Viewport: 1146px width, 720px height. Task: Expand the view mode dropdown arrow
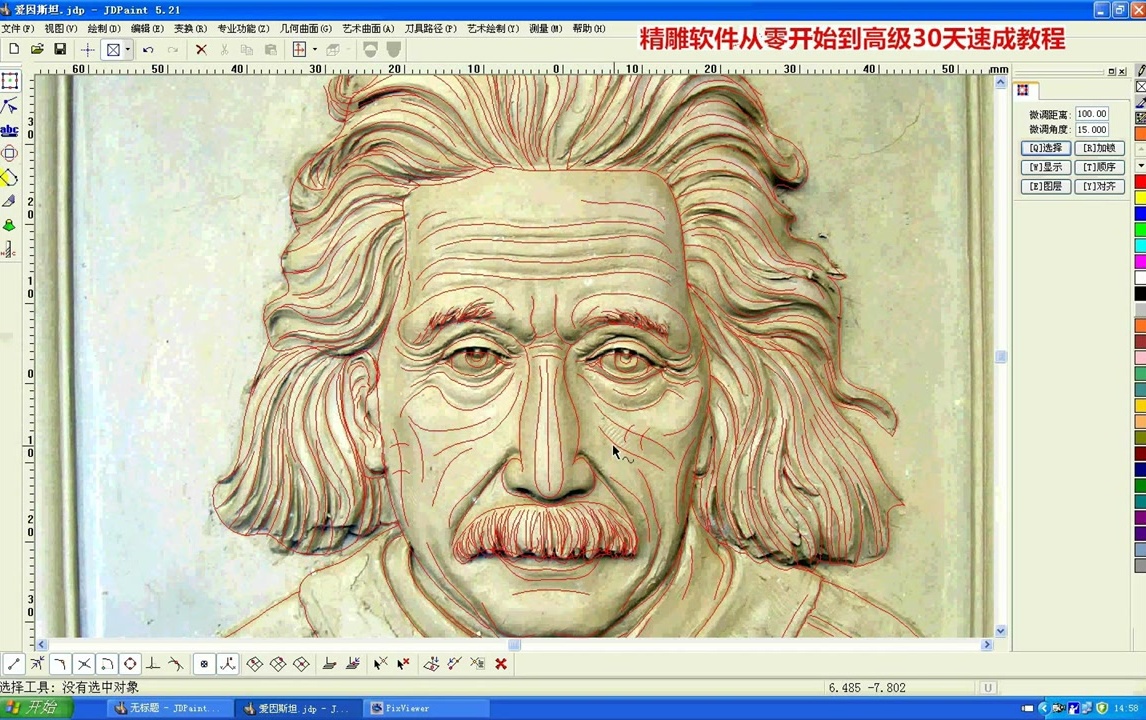pos(127,50)
